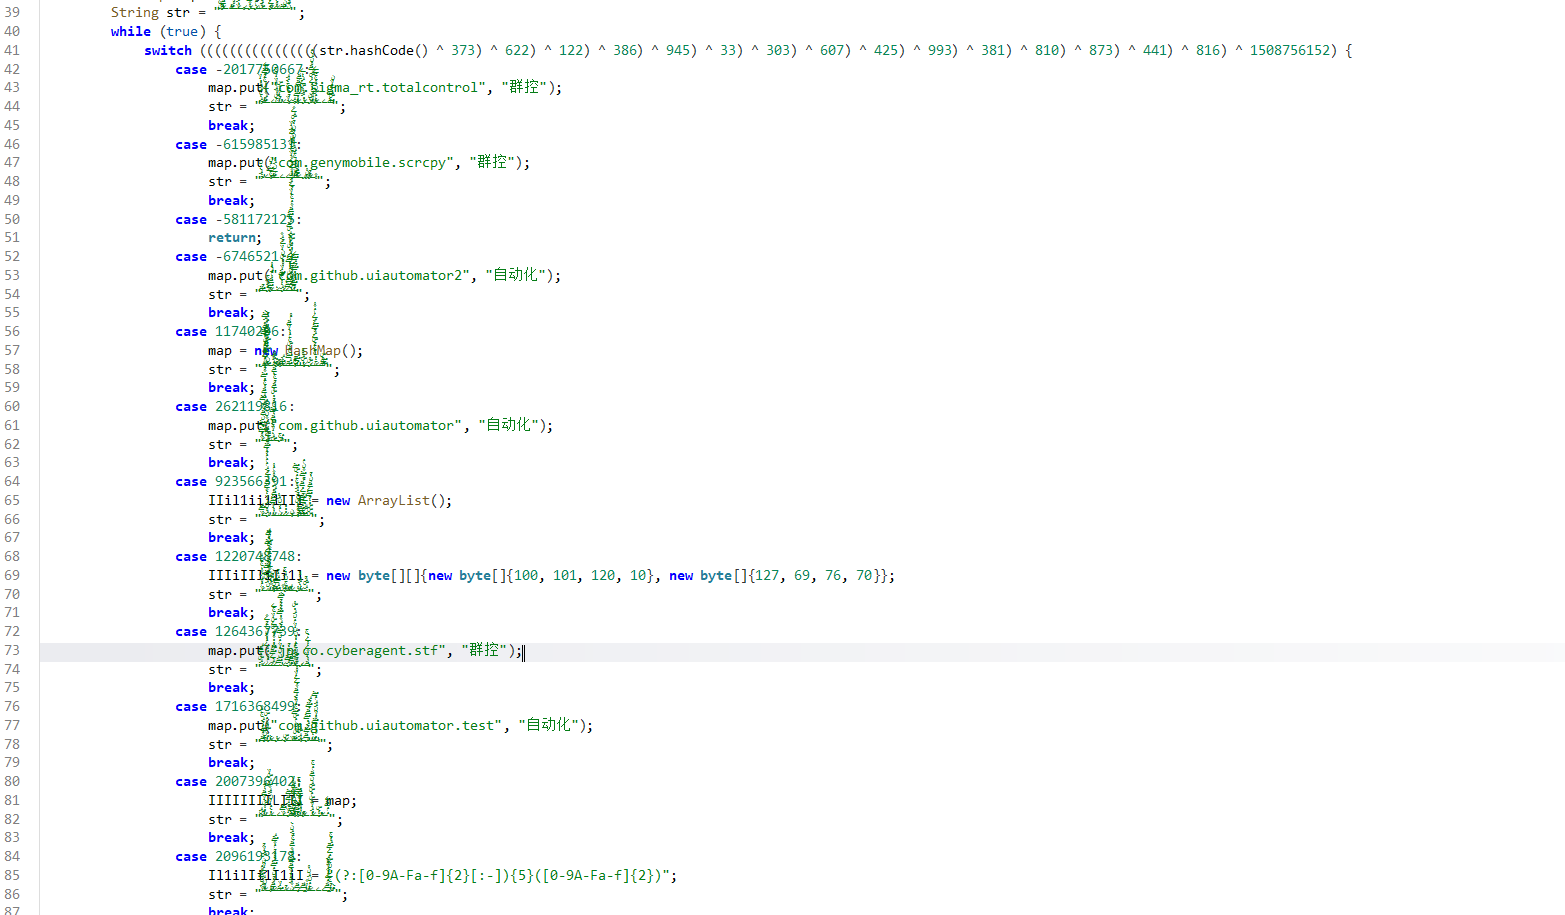Click the while keyword on line 40

(x=130, y=31)
